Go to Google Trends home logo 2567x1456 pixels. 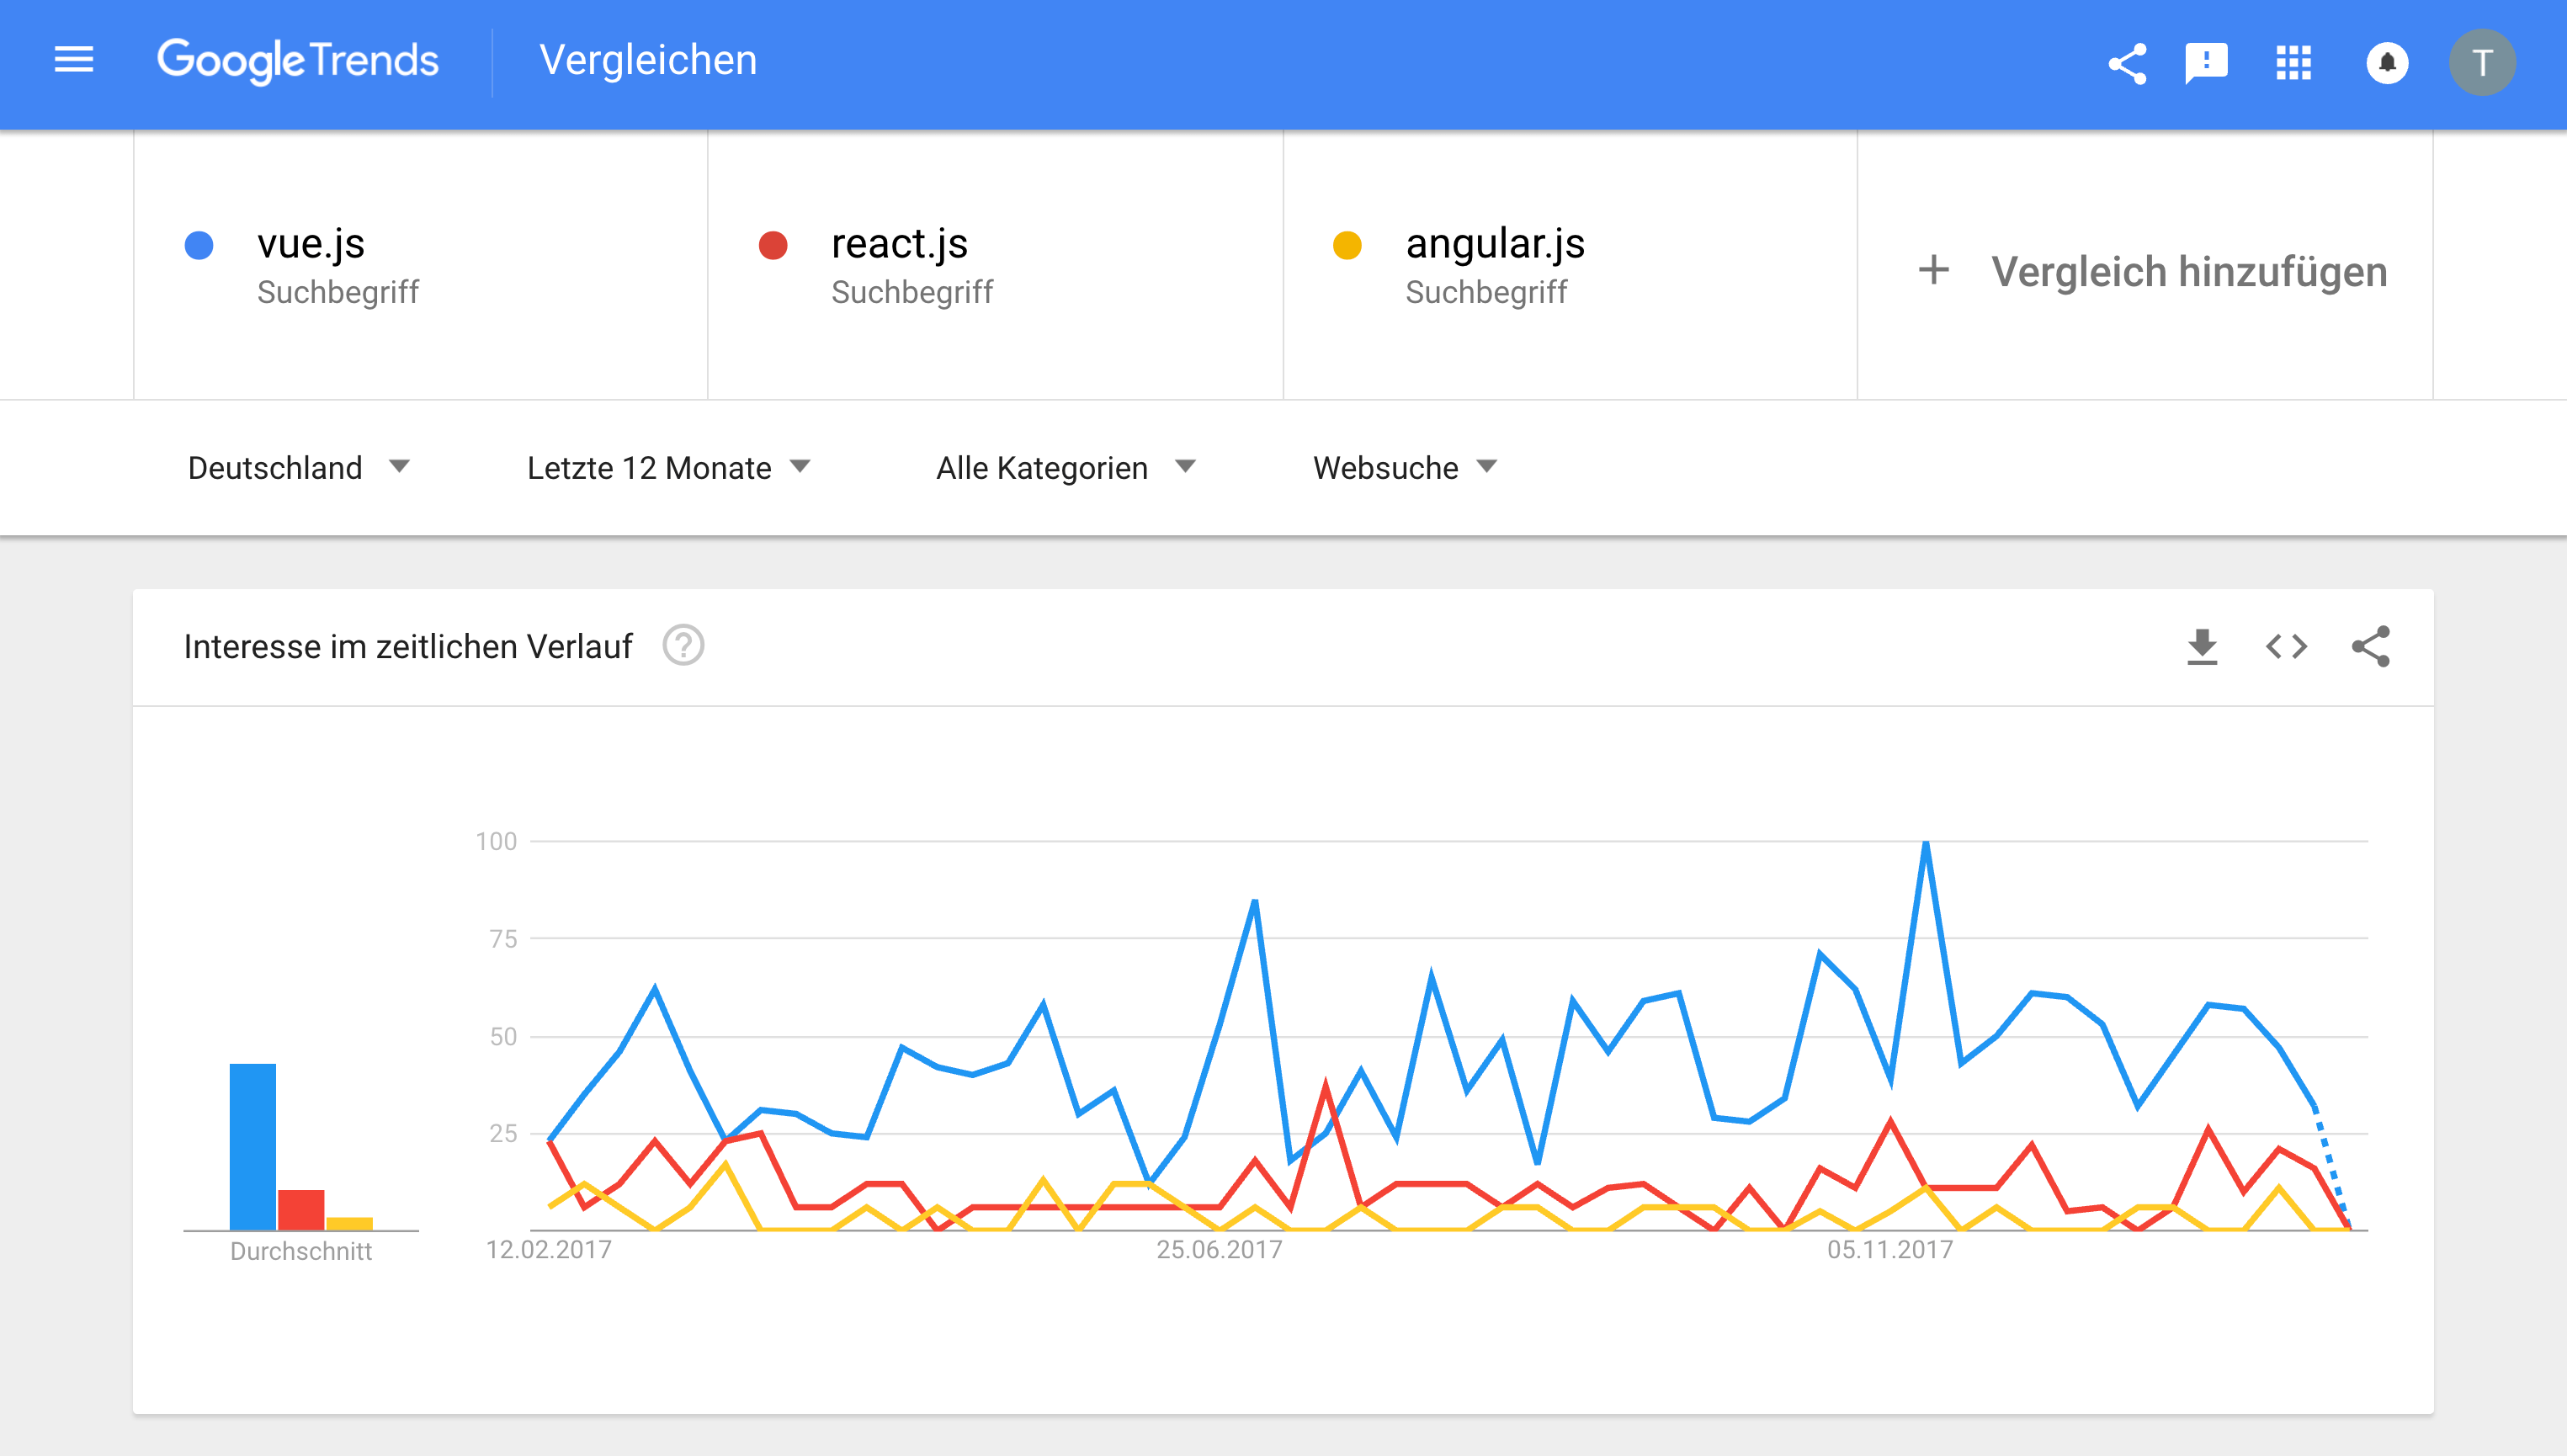(298, 61)
